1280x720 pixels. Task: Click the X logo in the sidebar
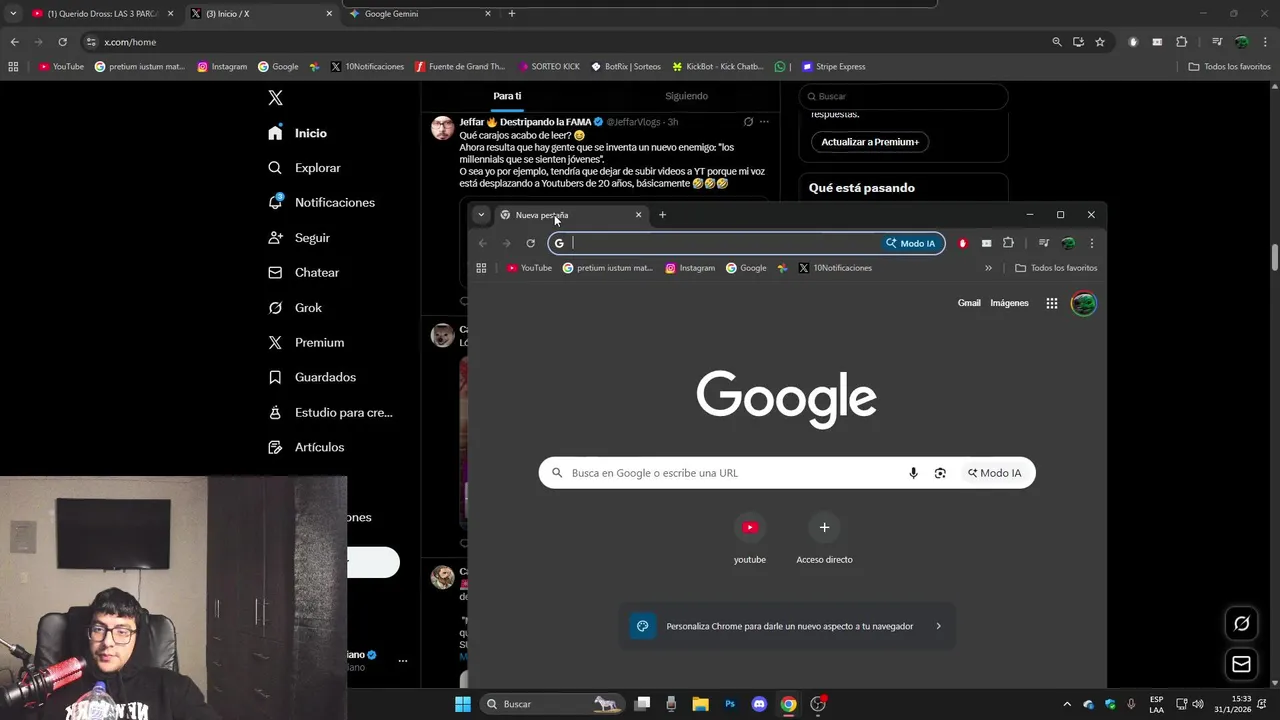click(276, 98)
